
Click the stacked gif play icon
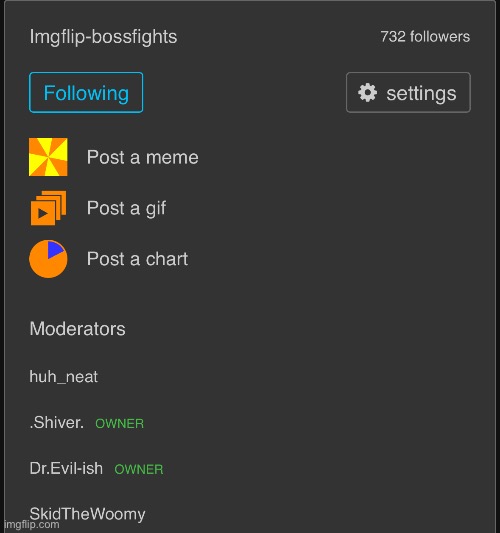(48, 208)
